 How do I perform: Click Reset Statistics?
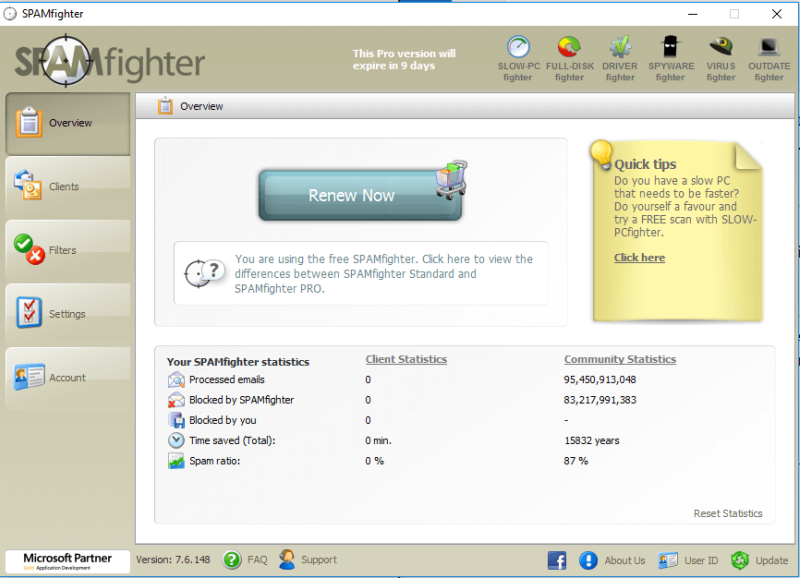728,514
